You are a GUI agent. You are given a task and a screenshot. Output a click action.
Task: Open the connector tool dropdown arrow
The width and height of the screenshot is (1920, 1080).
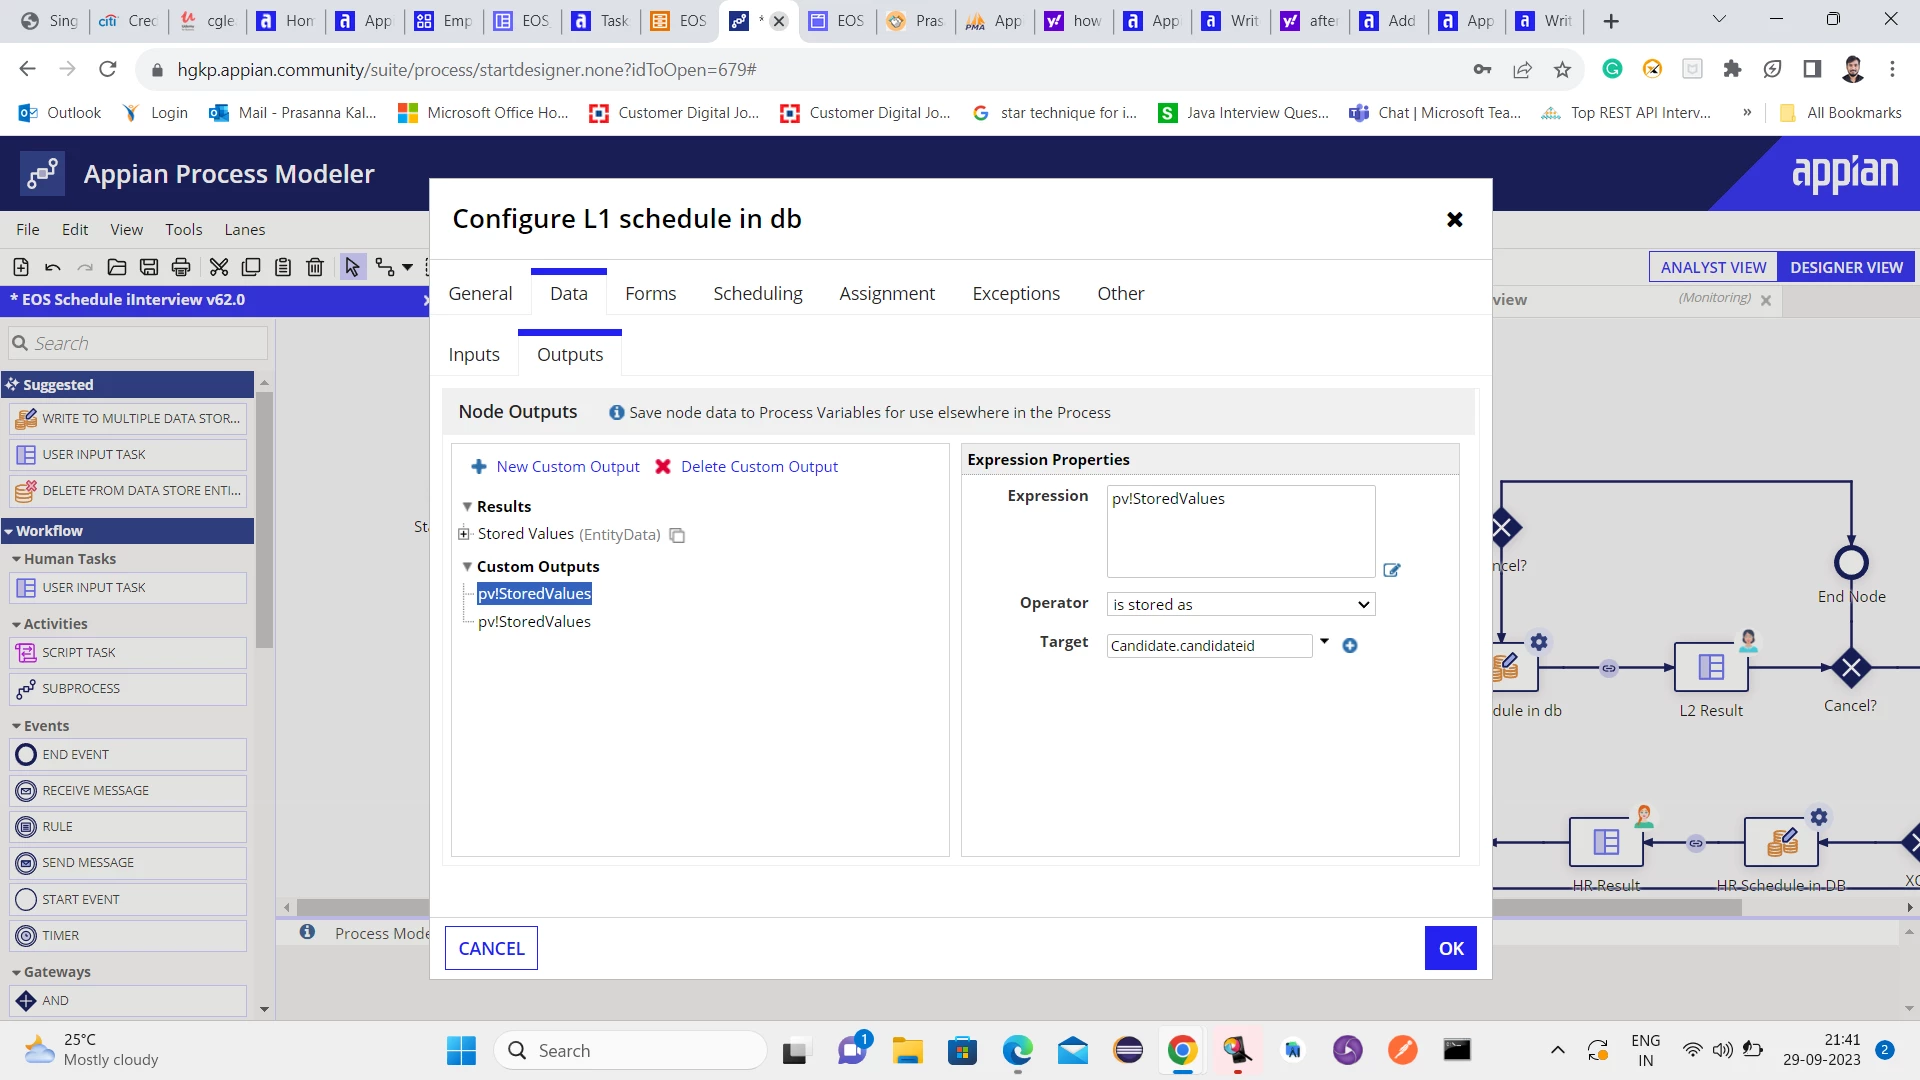point(407,267)
